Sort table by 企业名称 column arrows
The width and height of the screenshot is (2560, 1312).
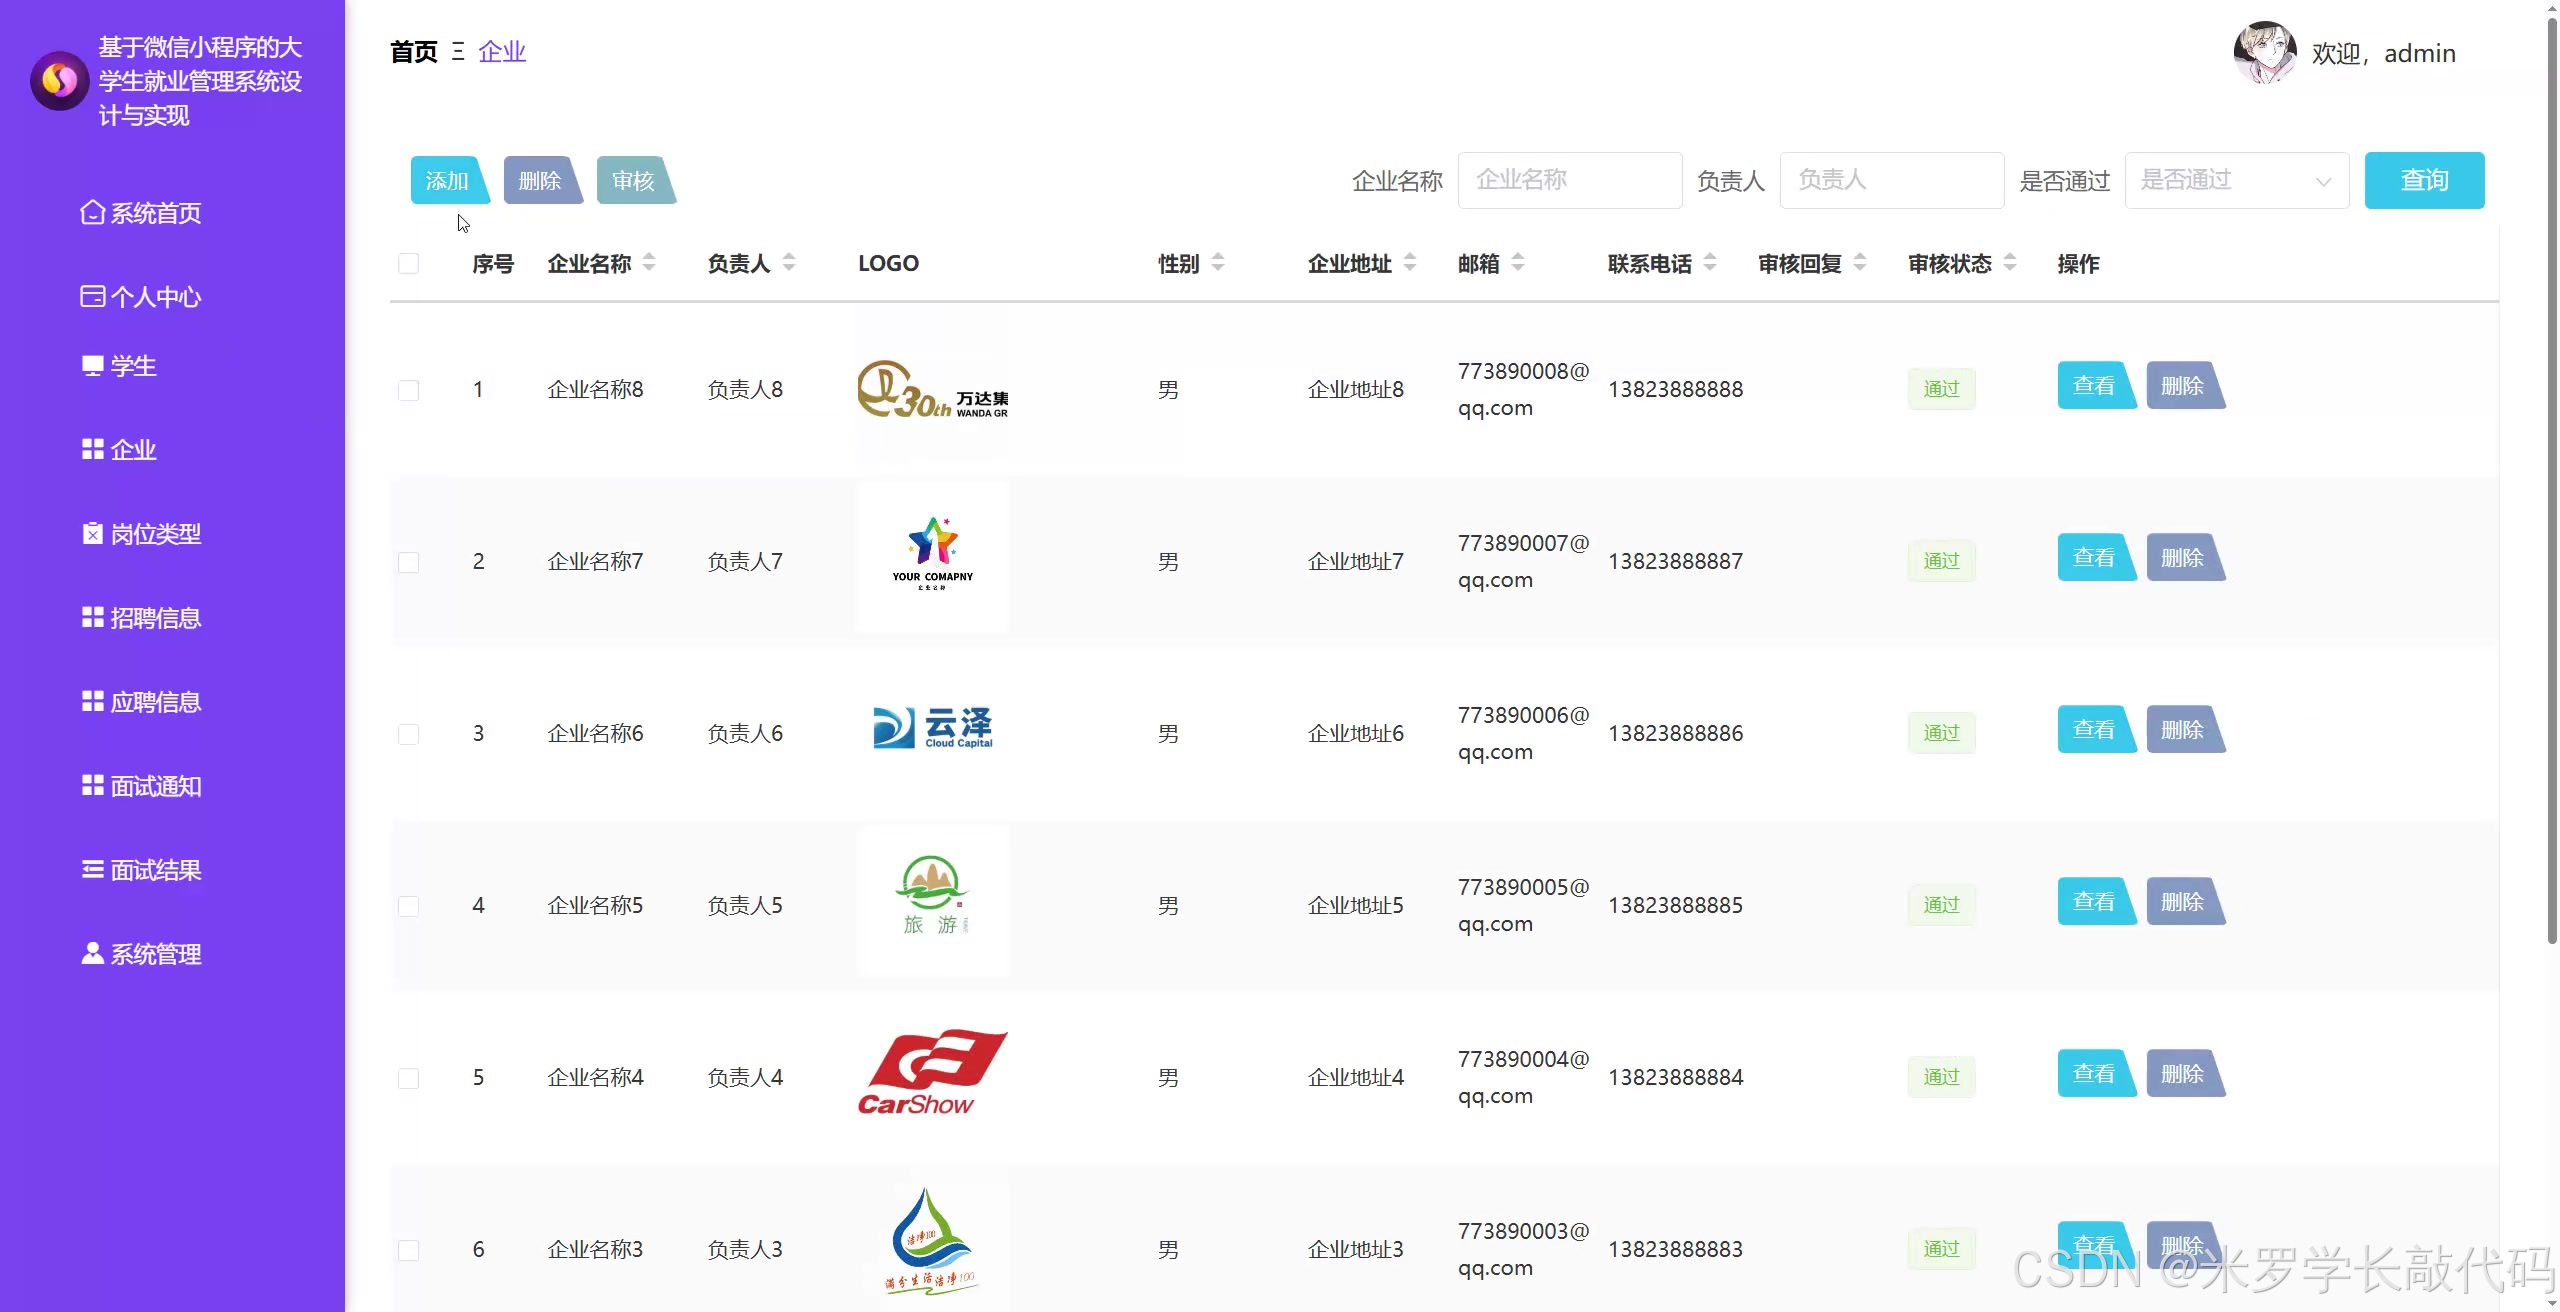click(x=649, y=263)
